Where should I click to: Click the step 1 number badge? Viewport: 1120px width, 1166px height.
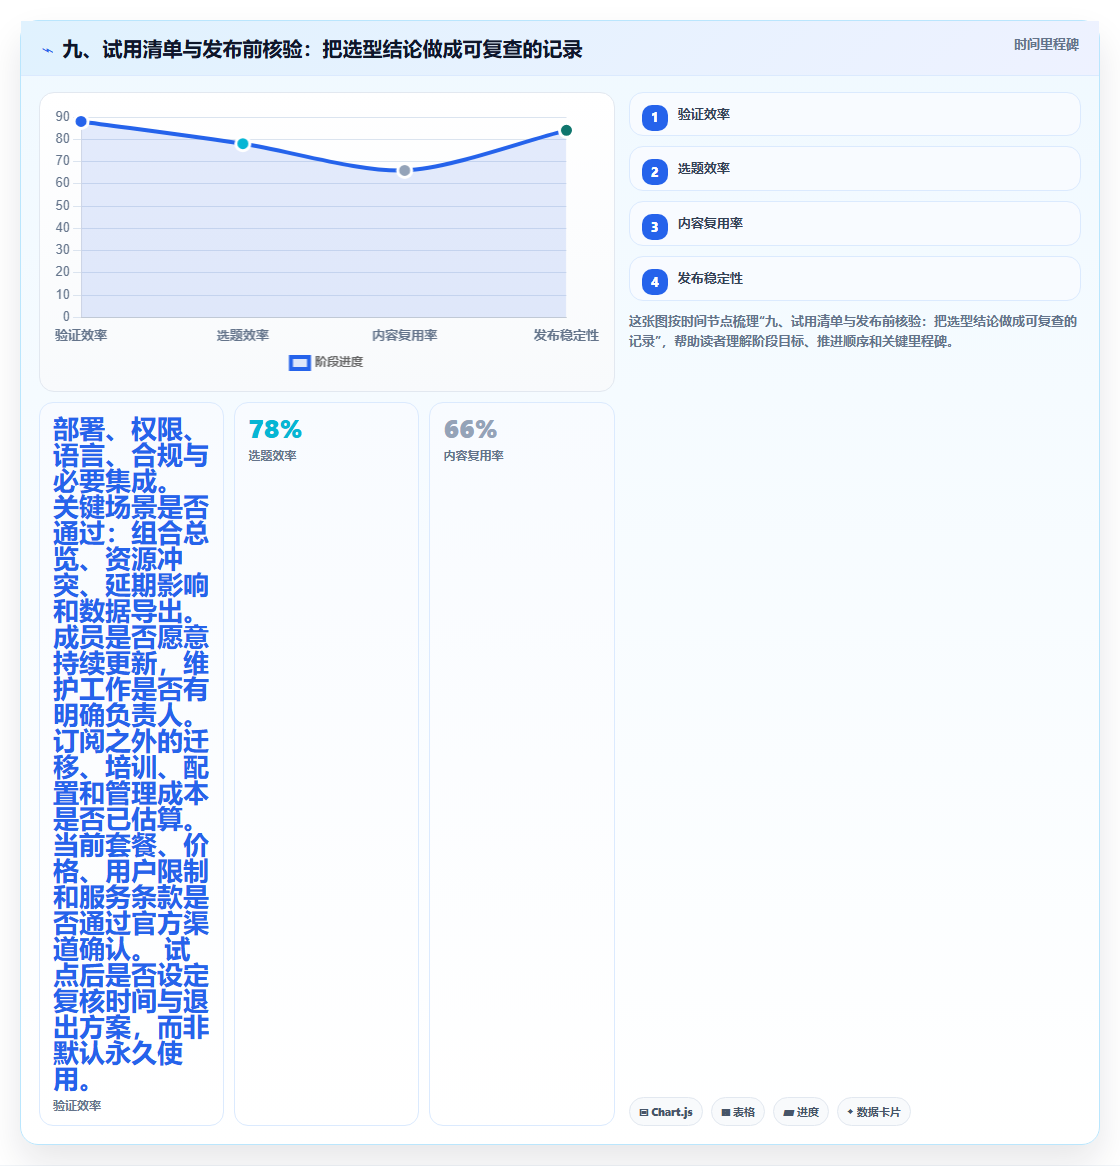tap(654, 117)
